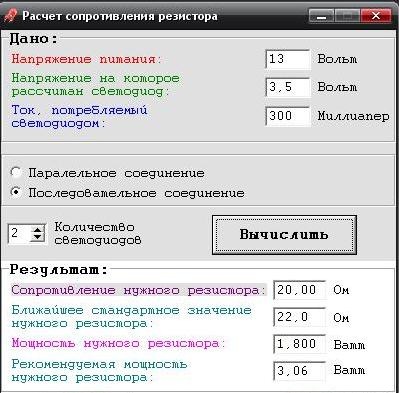The image size is (399, 393).
Task: Minimize the window
Action: 321,16
